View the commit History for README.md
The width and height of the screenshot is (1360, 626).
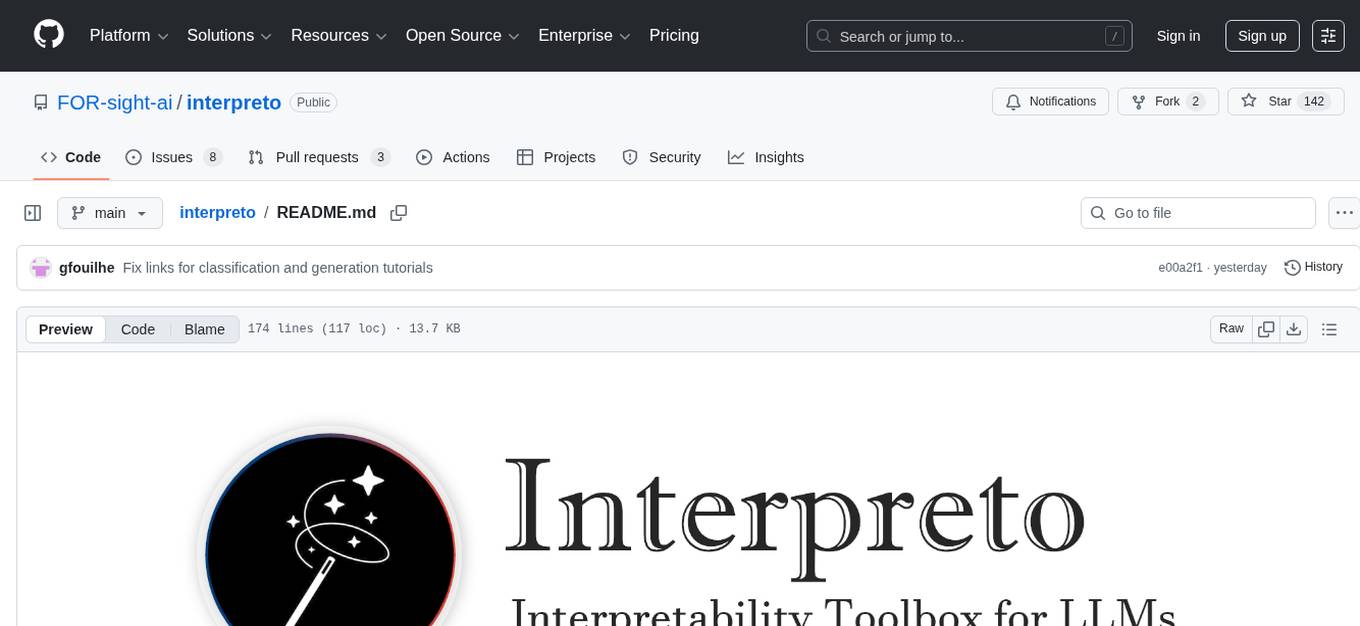pos(1313,267)
